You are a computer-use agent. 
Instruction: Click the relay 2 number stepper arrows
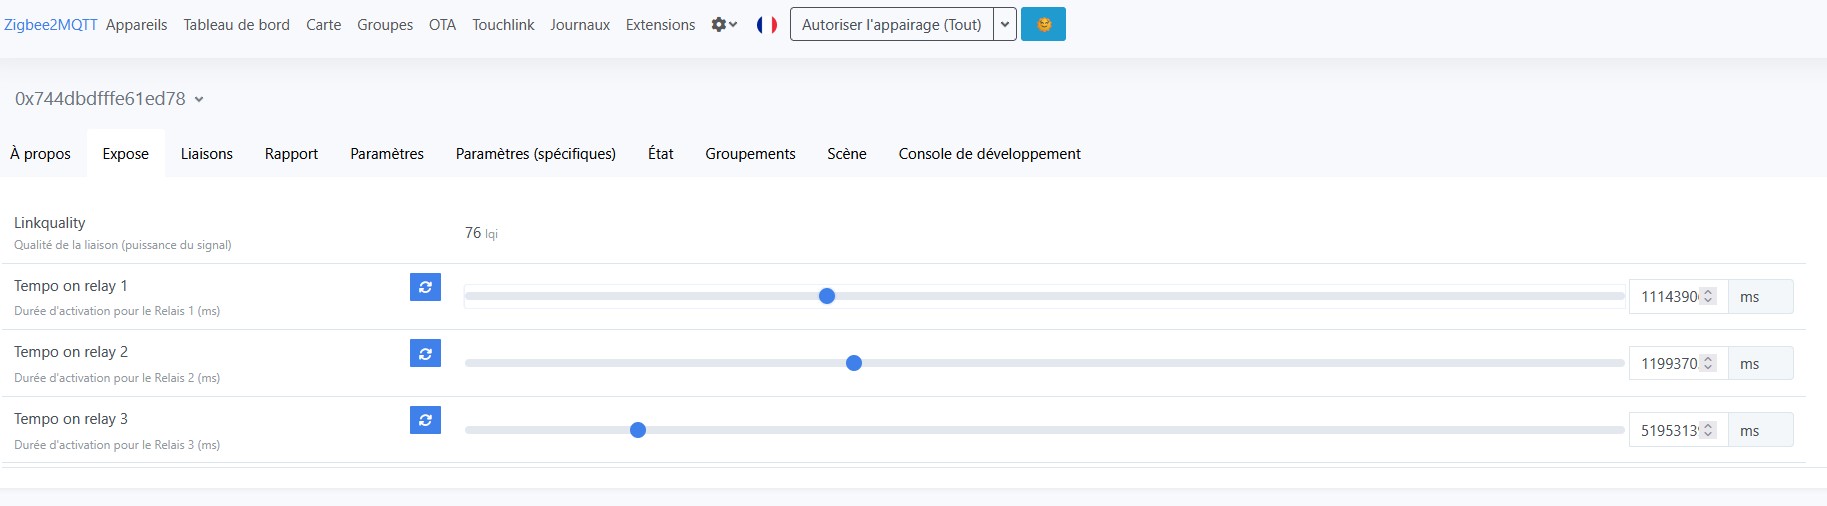[1709, 363]
